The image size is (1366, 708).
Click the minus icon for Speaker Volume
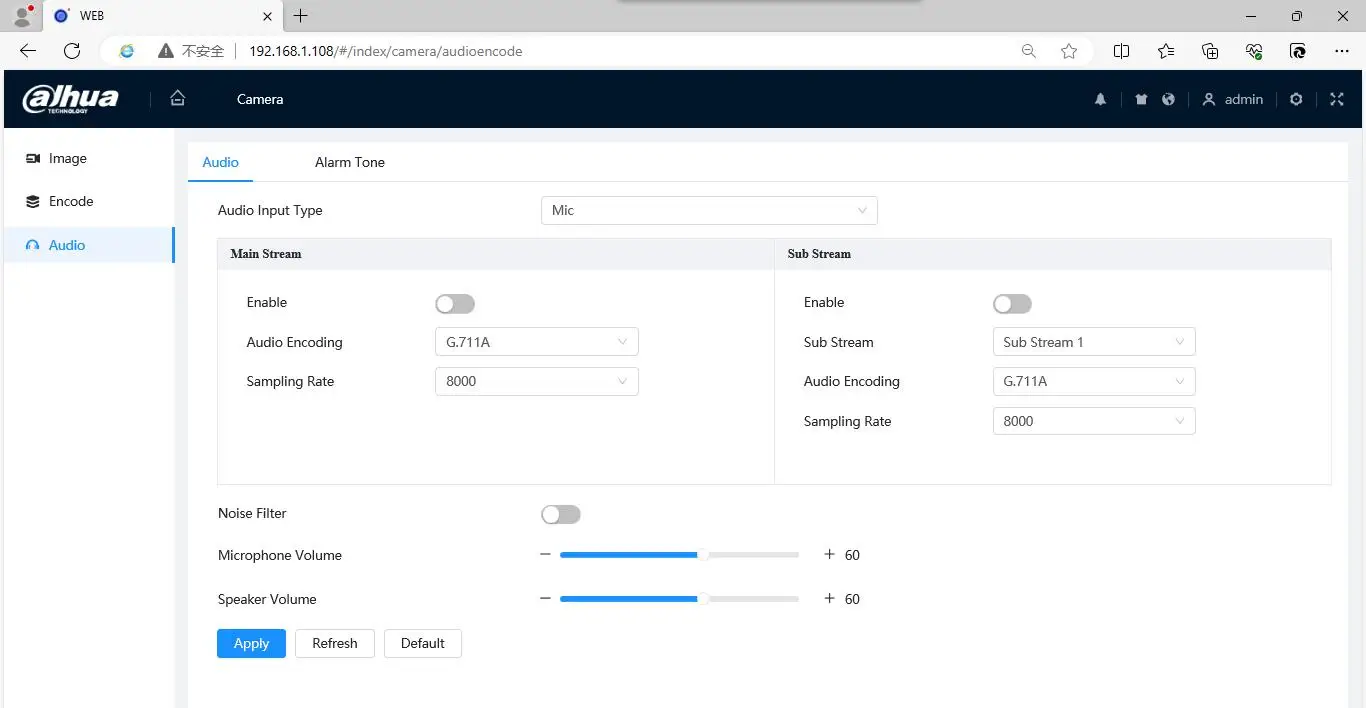click(545, 598)
